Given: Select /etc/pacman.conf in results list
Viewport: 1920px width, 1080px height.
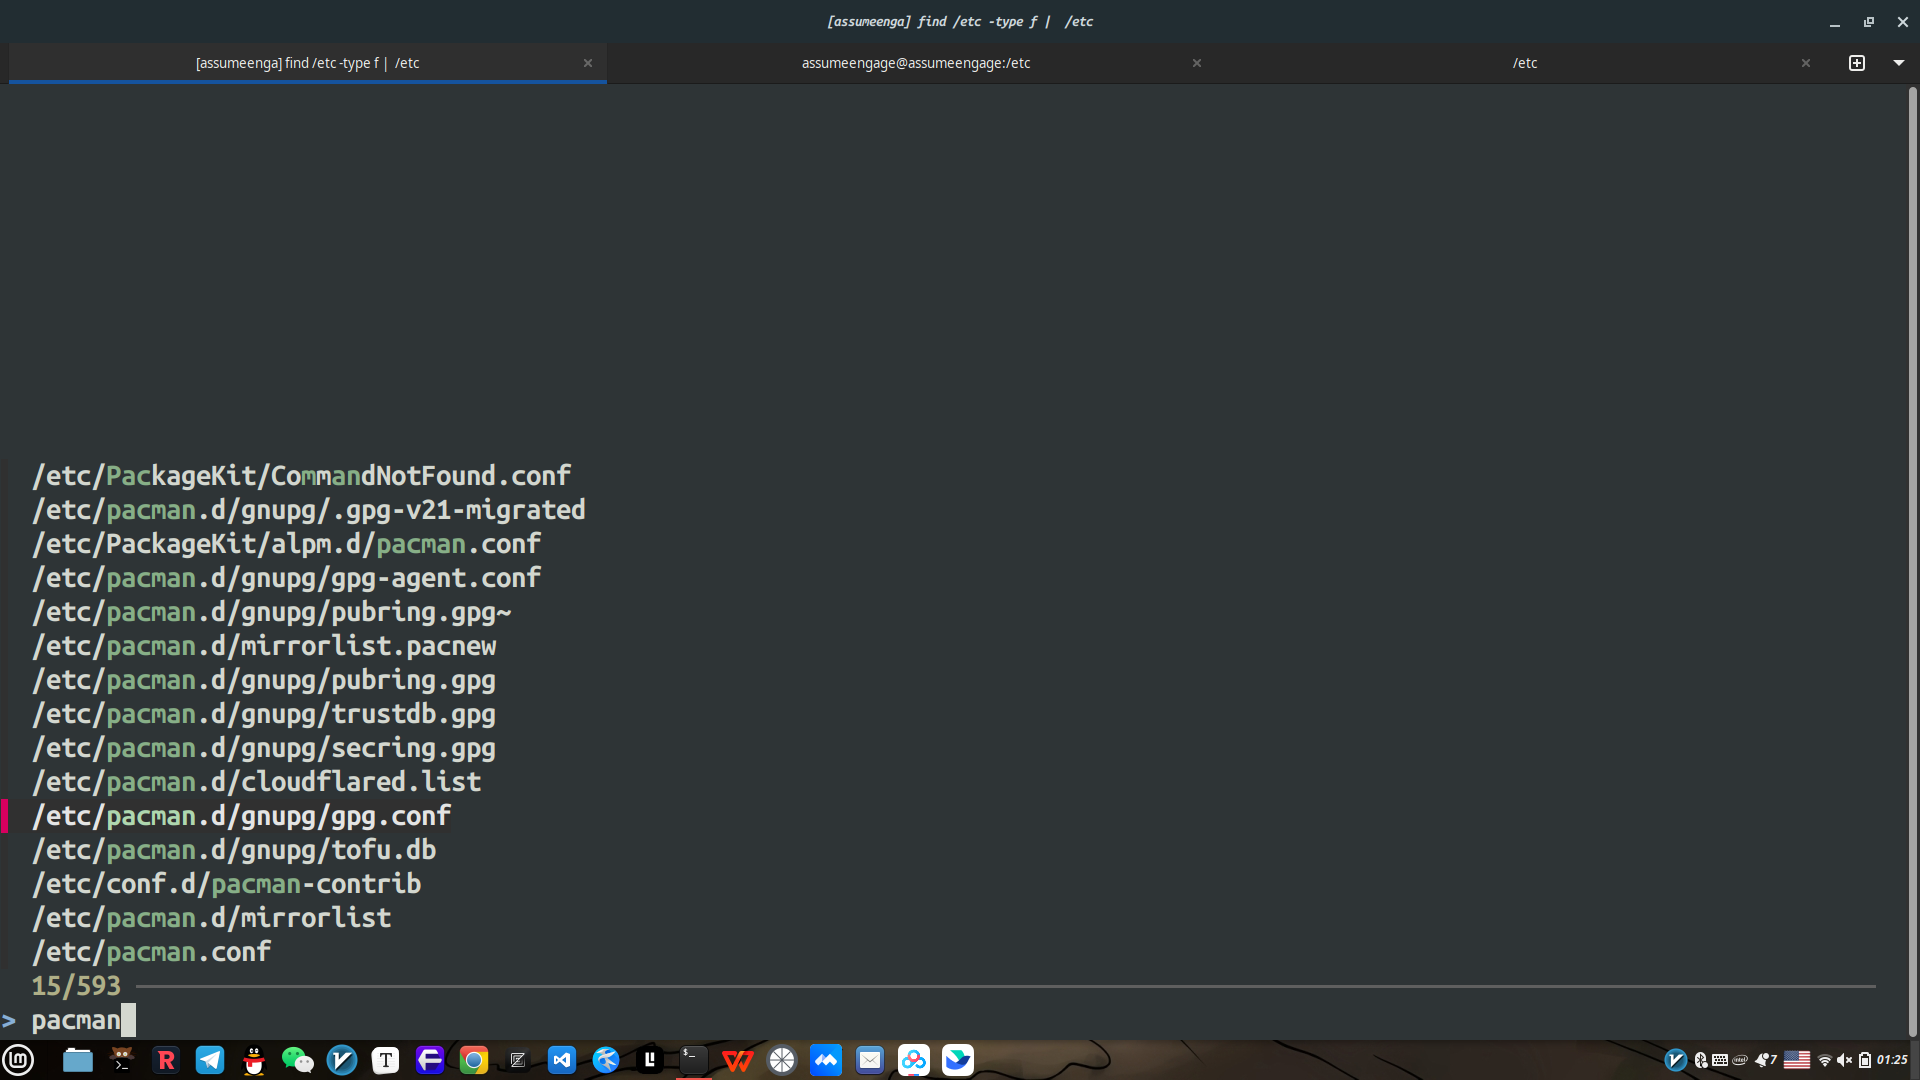Looking at the screenshot, I should pyautogui.click(x=151, y=952).
